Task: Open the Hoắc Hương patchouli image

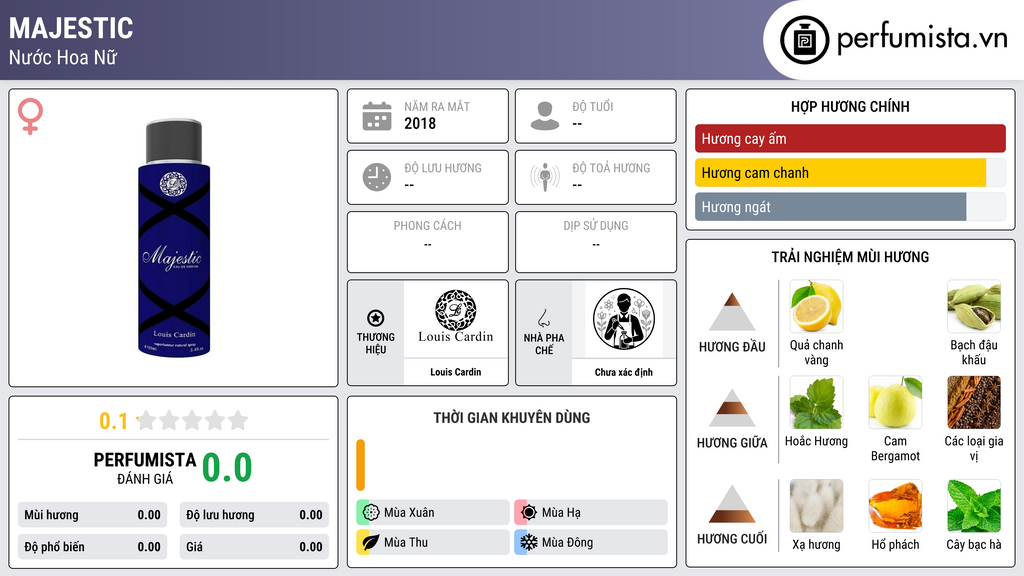Action: pos(816,402)
